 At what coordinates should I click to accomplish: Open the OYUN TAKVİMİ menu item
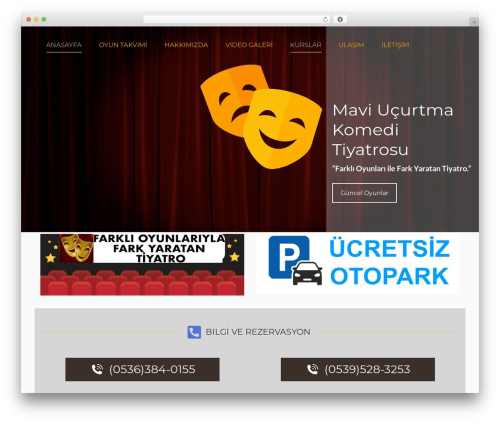[123, 45]
